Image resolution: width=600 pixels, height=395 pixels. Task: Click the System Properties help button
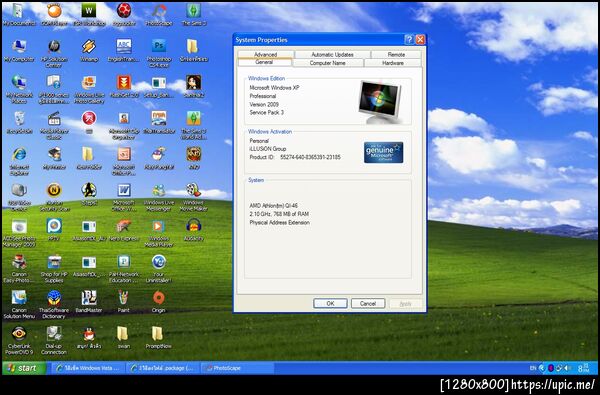coord(409,39)
